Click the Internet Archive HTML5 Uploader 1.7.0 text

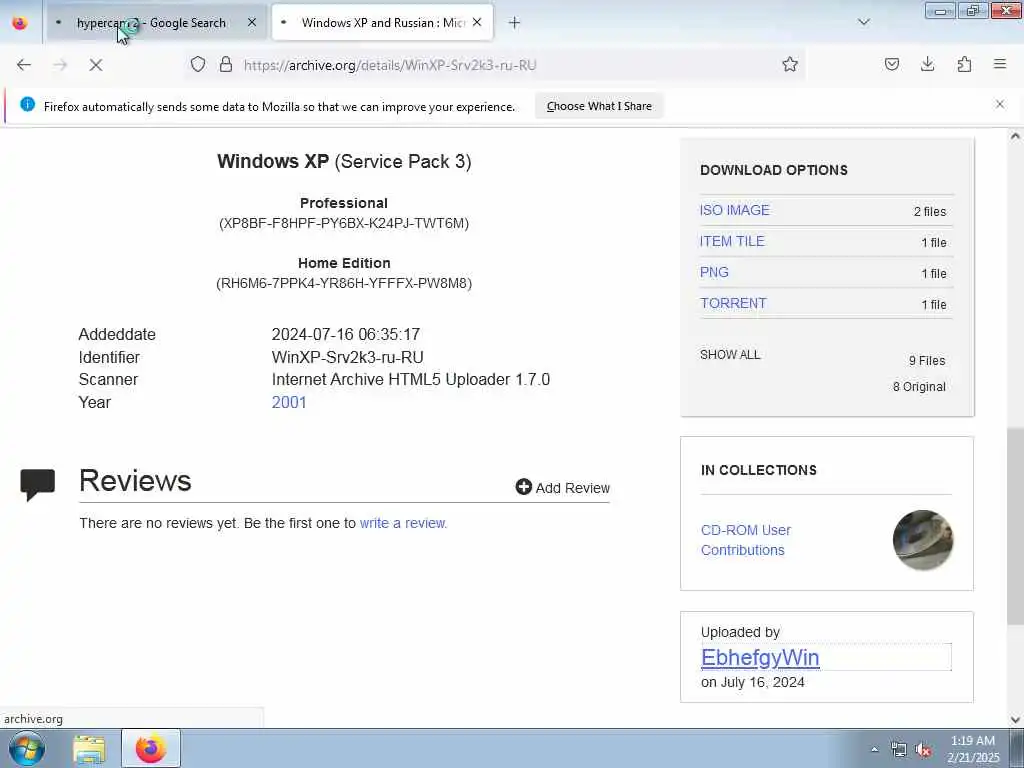pos(411,379)
